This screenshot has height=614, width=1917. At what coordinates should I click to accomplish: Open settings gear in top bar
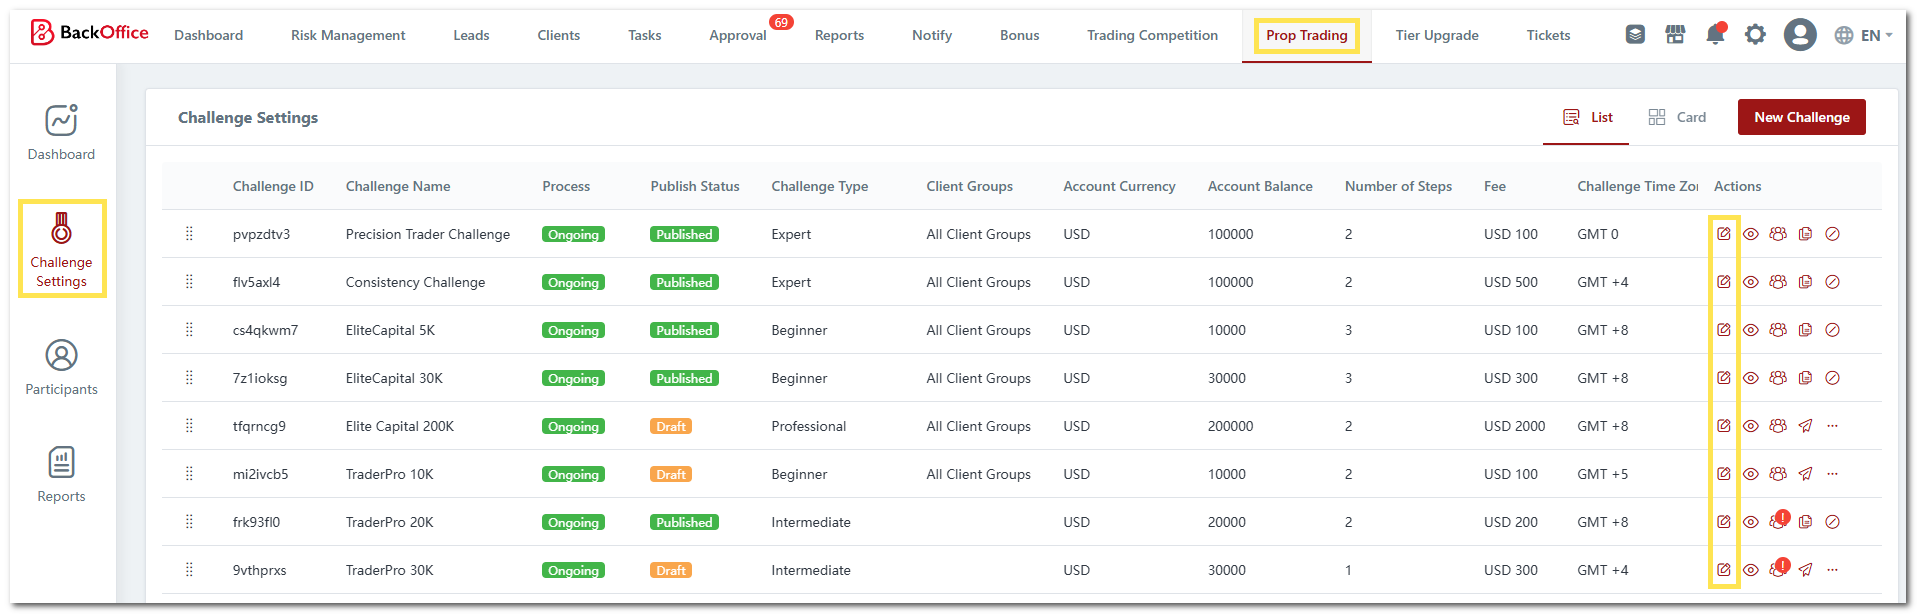click(1755, 35)
